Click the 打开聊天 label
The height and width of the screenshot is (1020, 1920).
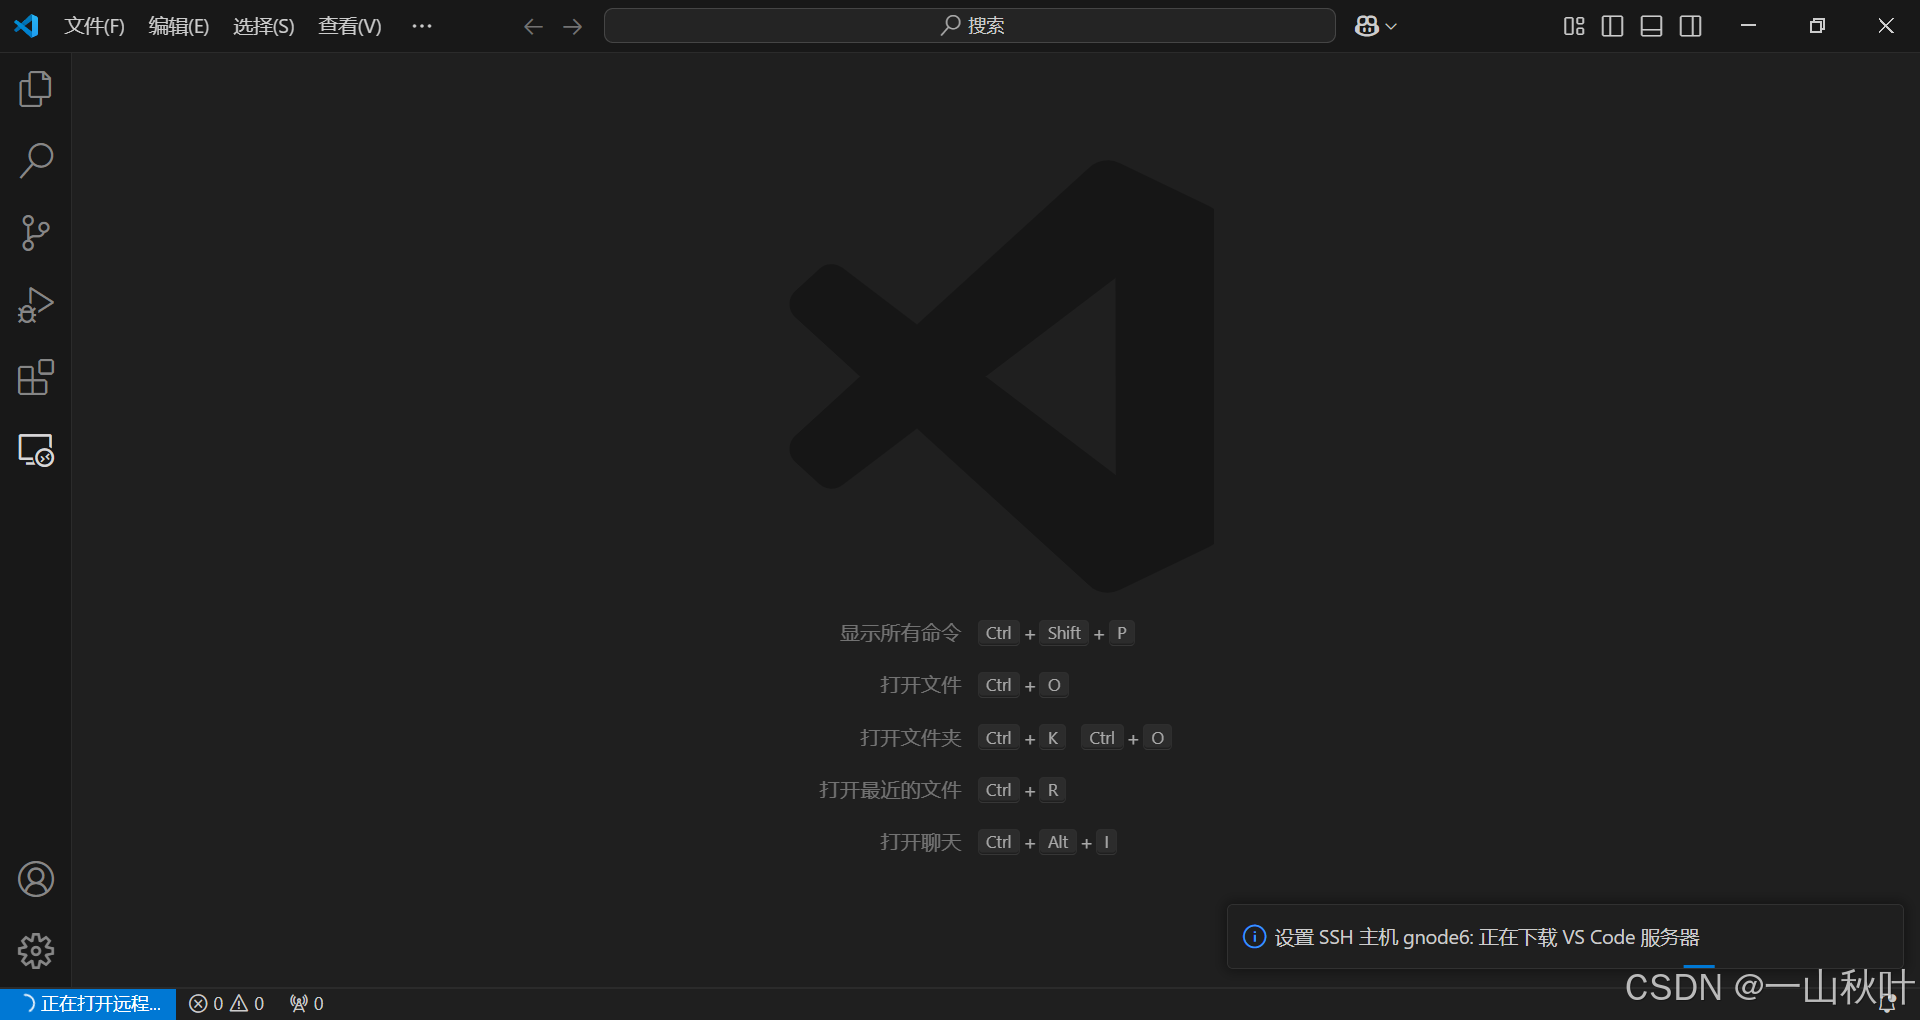(x=921, y=842)
